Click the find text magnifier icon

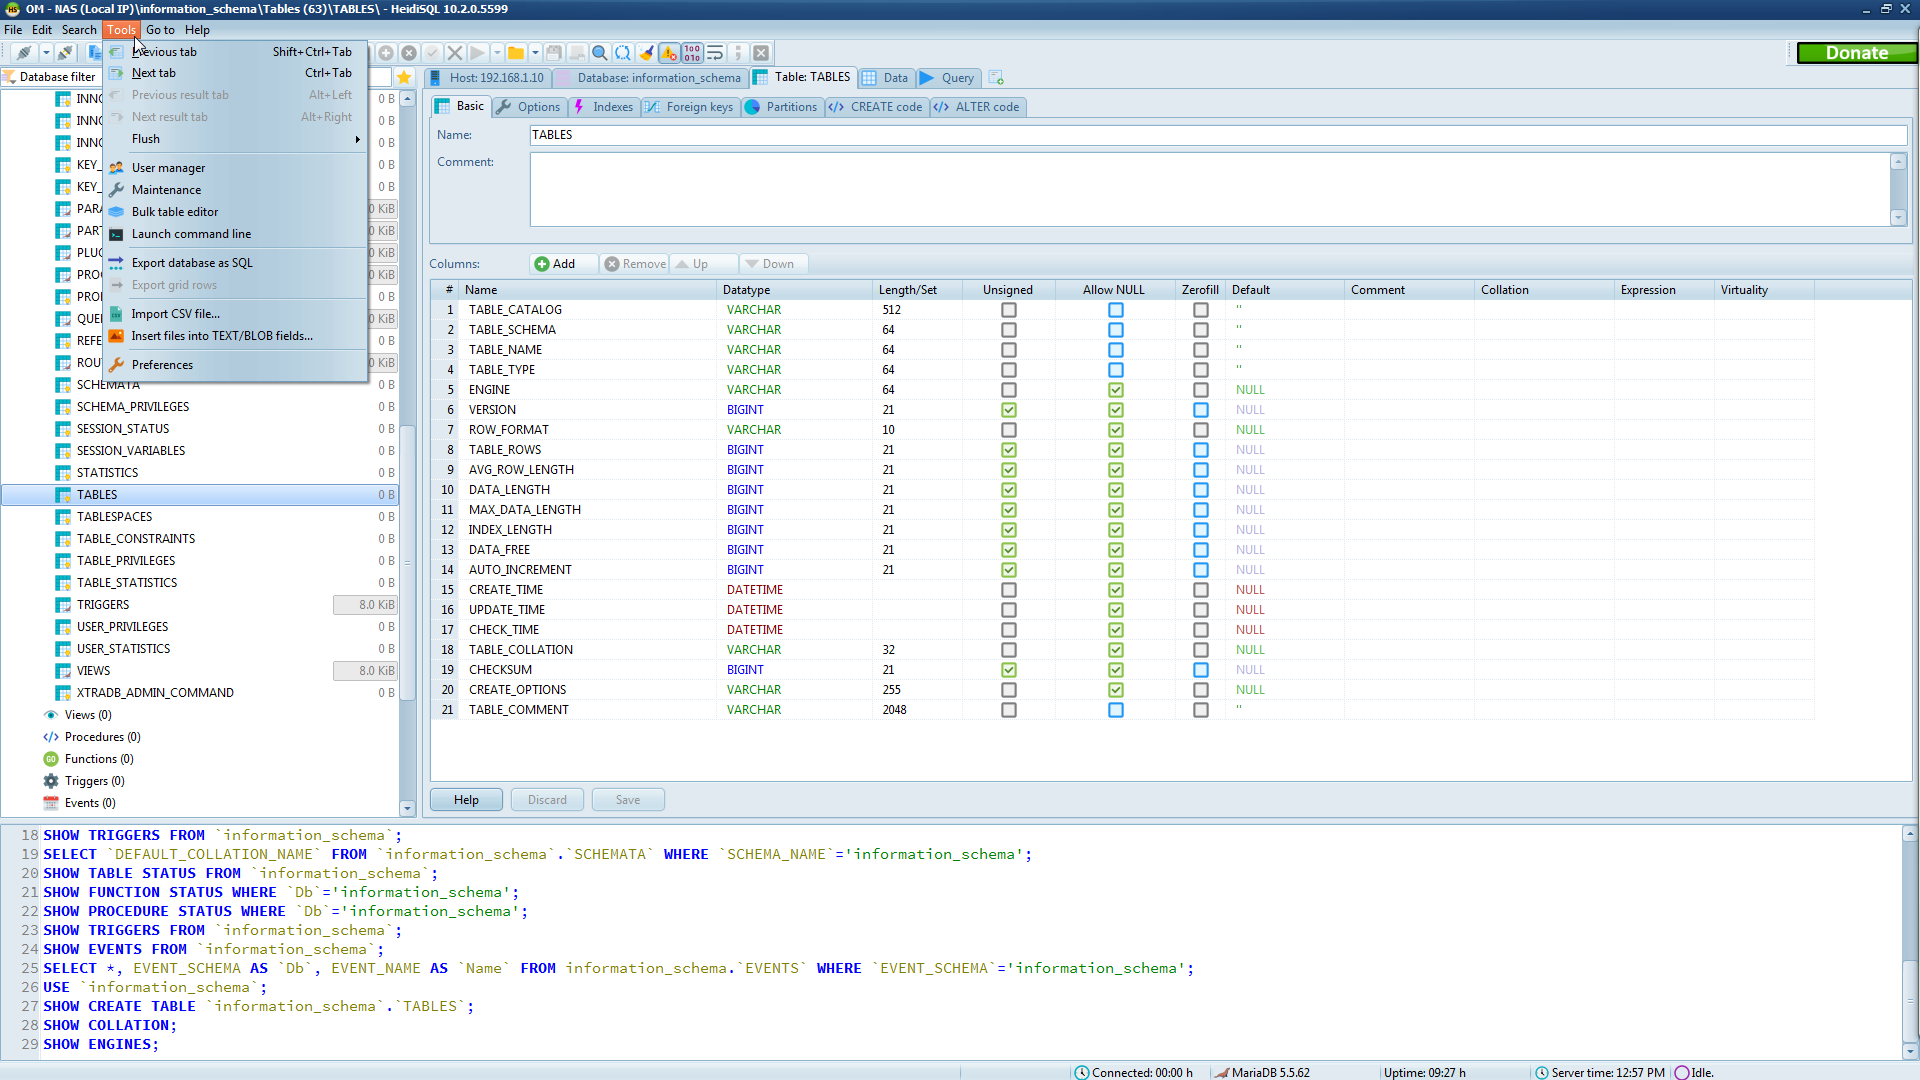point(600,53)
